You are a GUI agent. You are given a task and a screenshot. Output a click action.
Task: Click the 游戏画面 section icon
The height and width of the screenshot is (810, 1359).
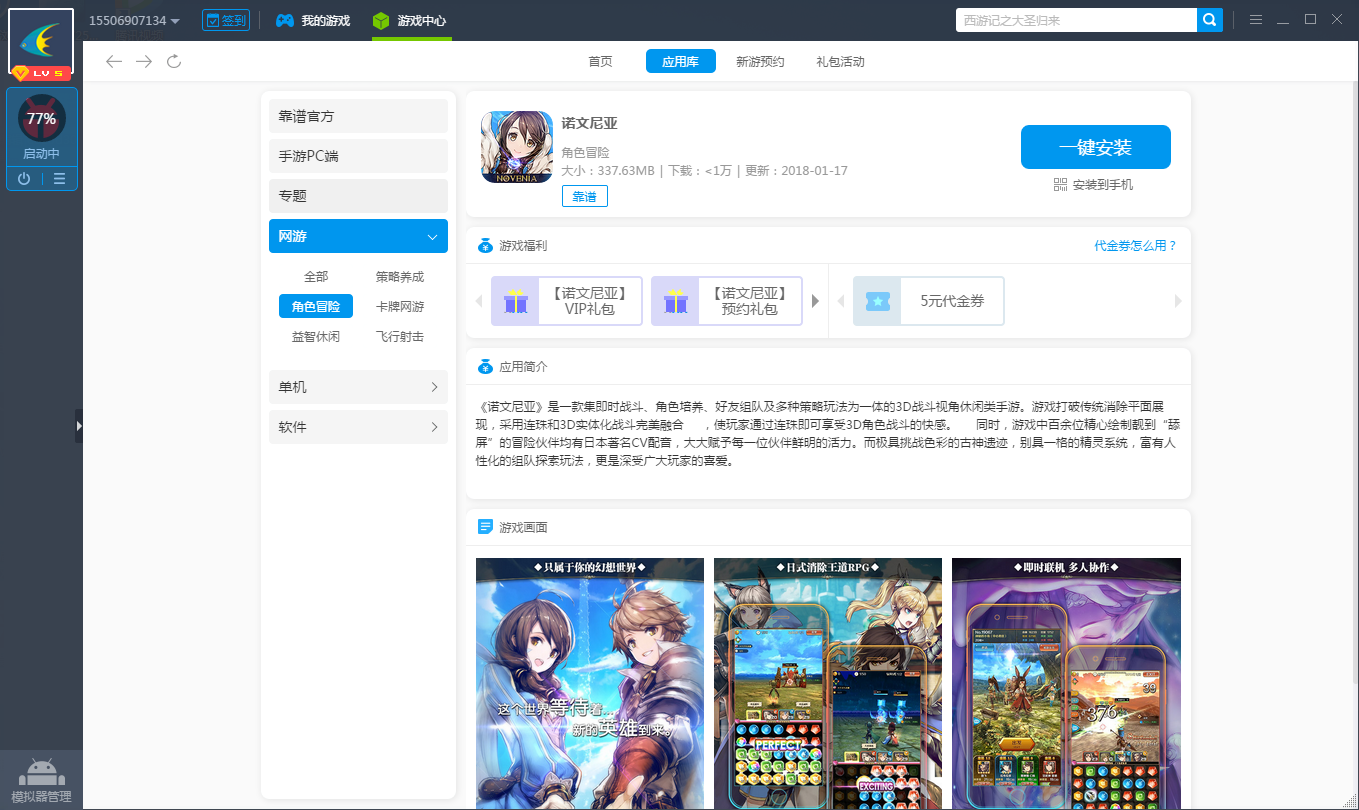[485, 527]
